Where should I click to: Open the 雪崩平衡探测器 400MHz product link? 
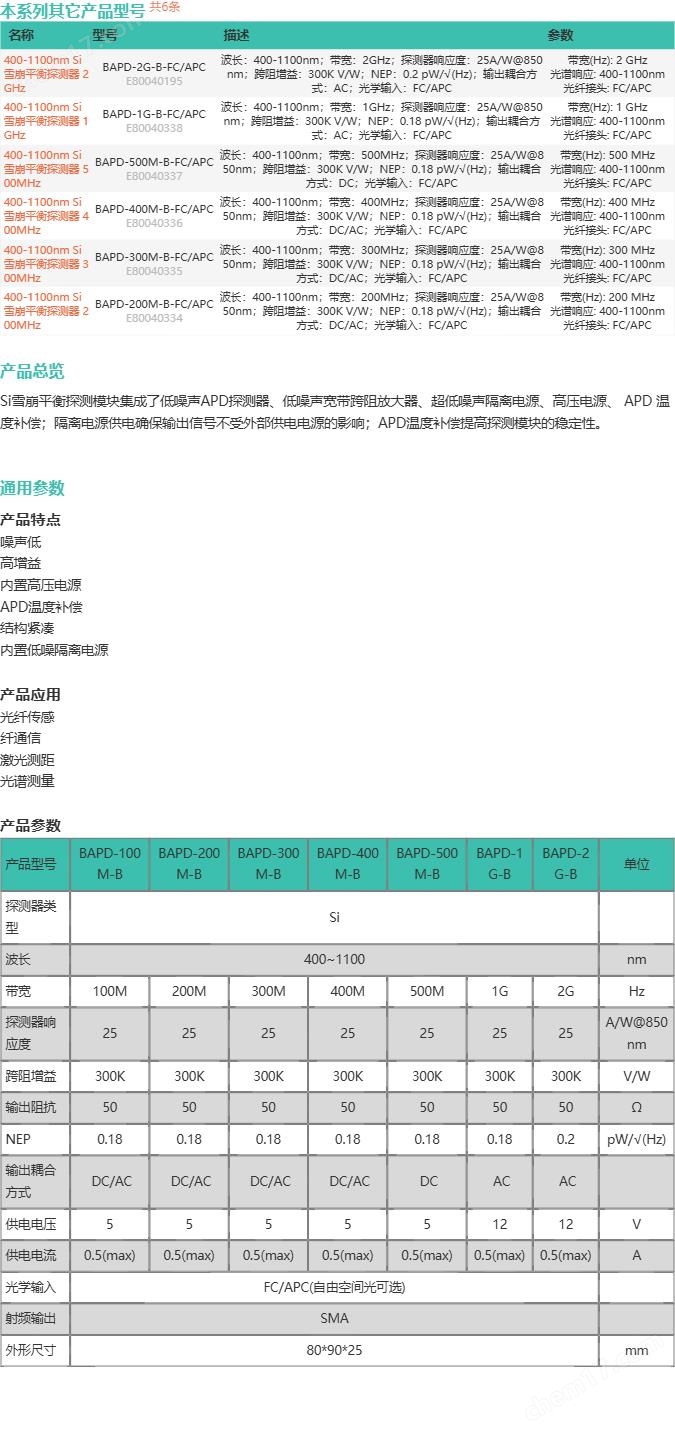pos(46,216)
